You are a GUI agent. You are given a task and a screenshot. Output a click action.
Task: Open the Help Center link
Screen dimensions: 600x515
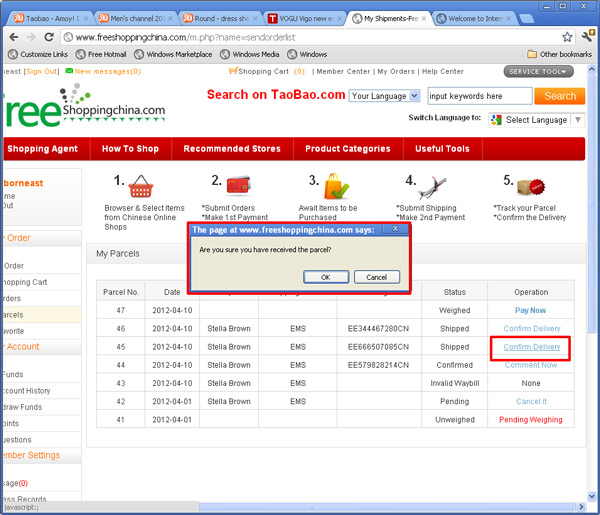click(443, 72)
